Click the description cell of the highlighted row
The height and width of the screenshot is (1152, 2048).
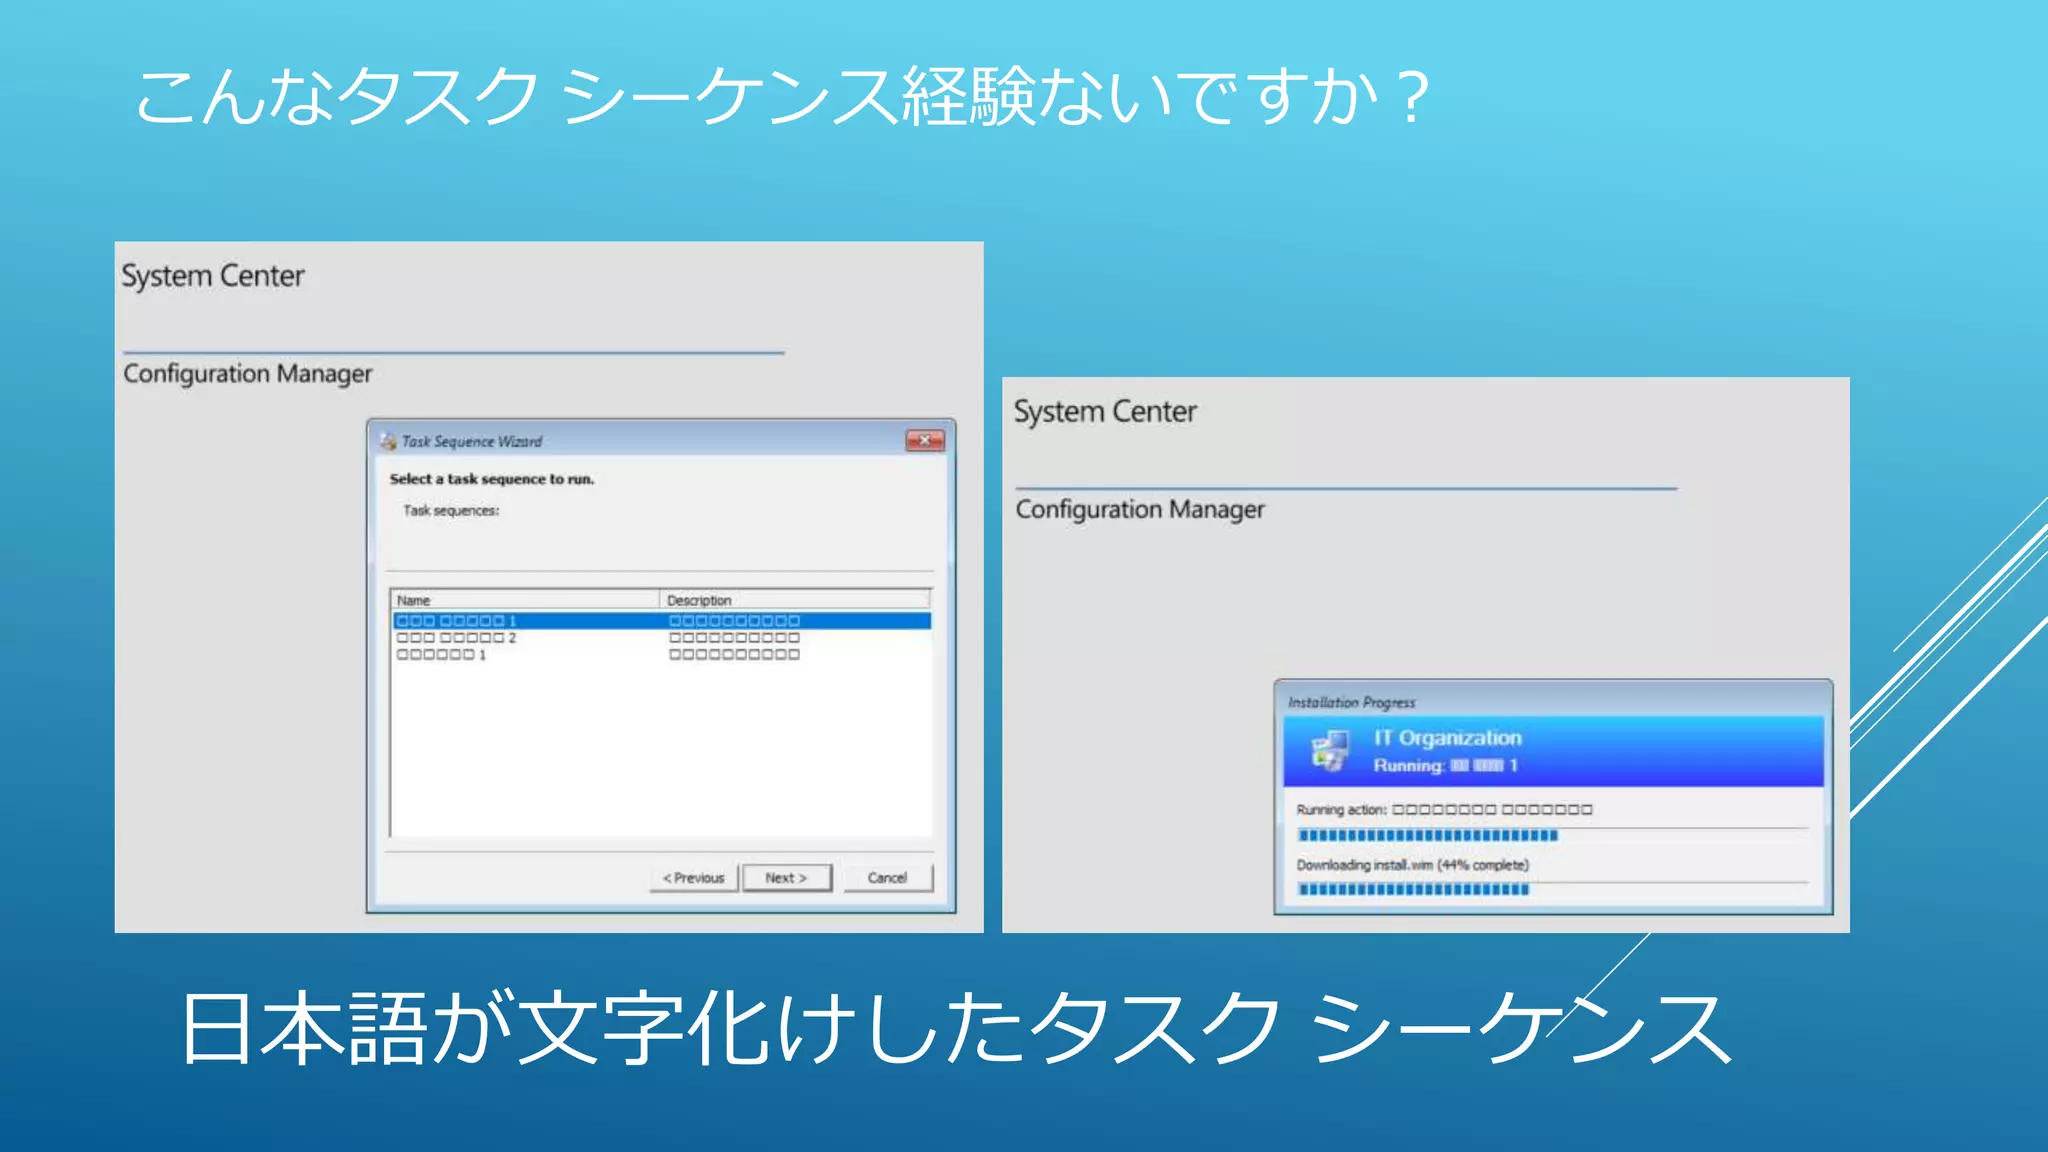734,621
